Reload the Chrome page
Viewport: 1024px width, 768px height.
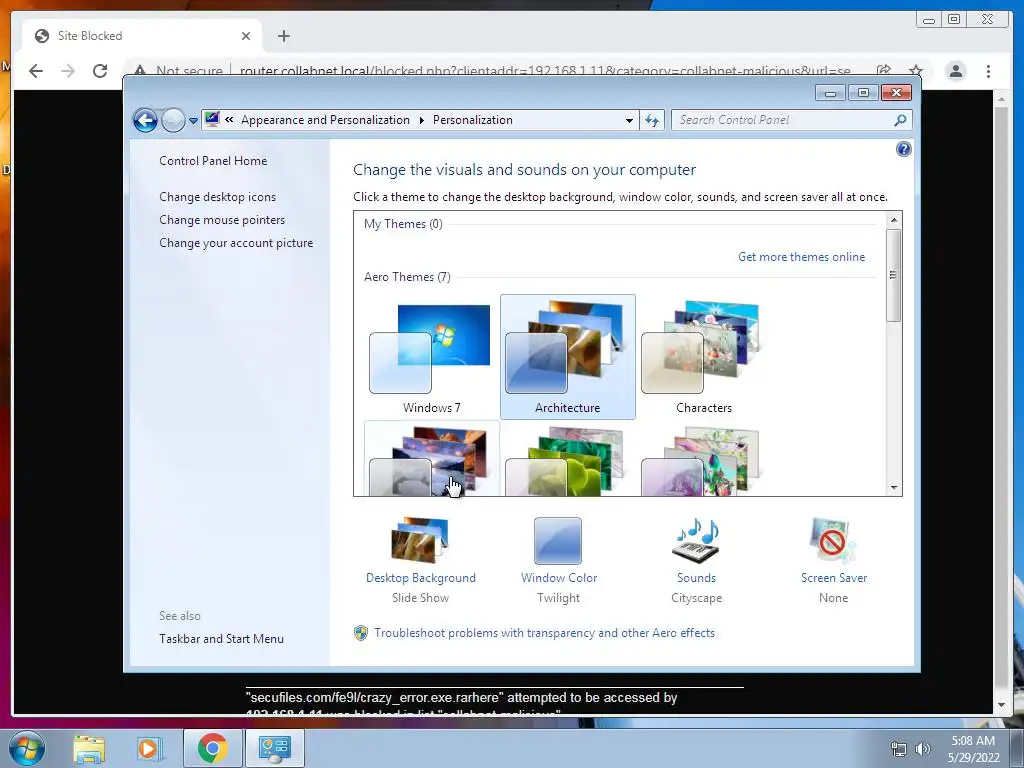[x=100, y=71]
